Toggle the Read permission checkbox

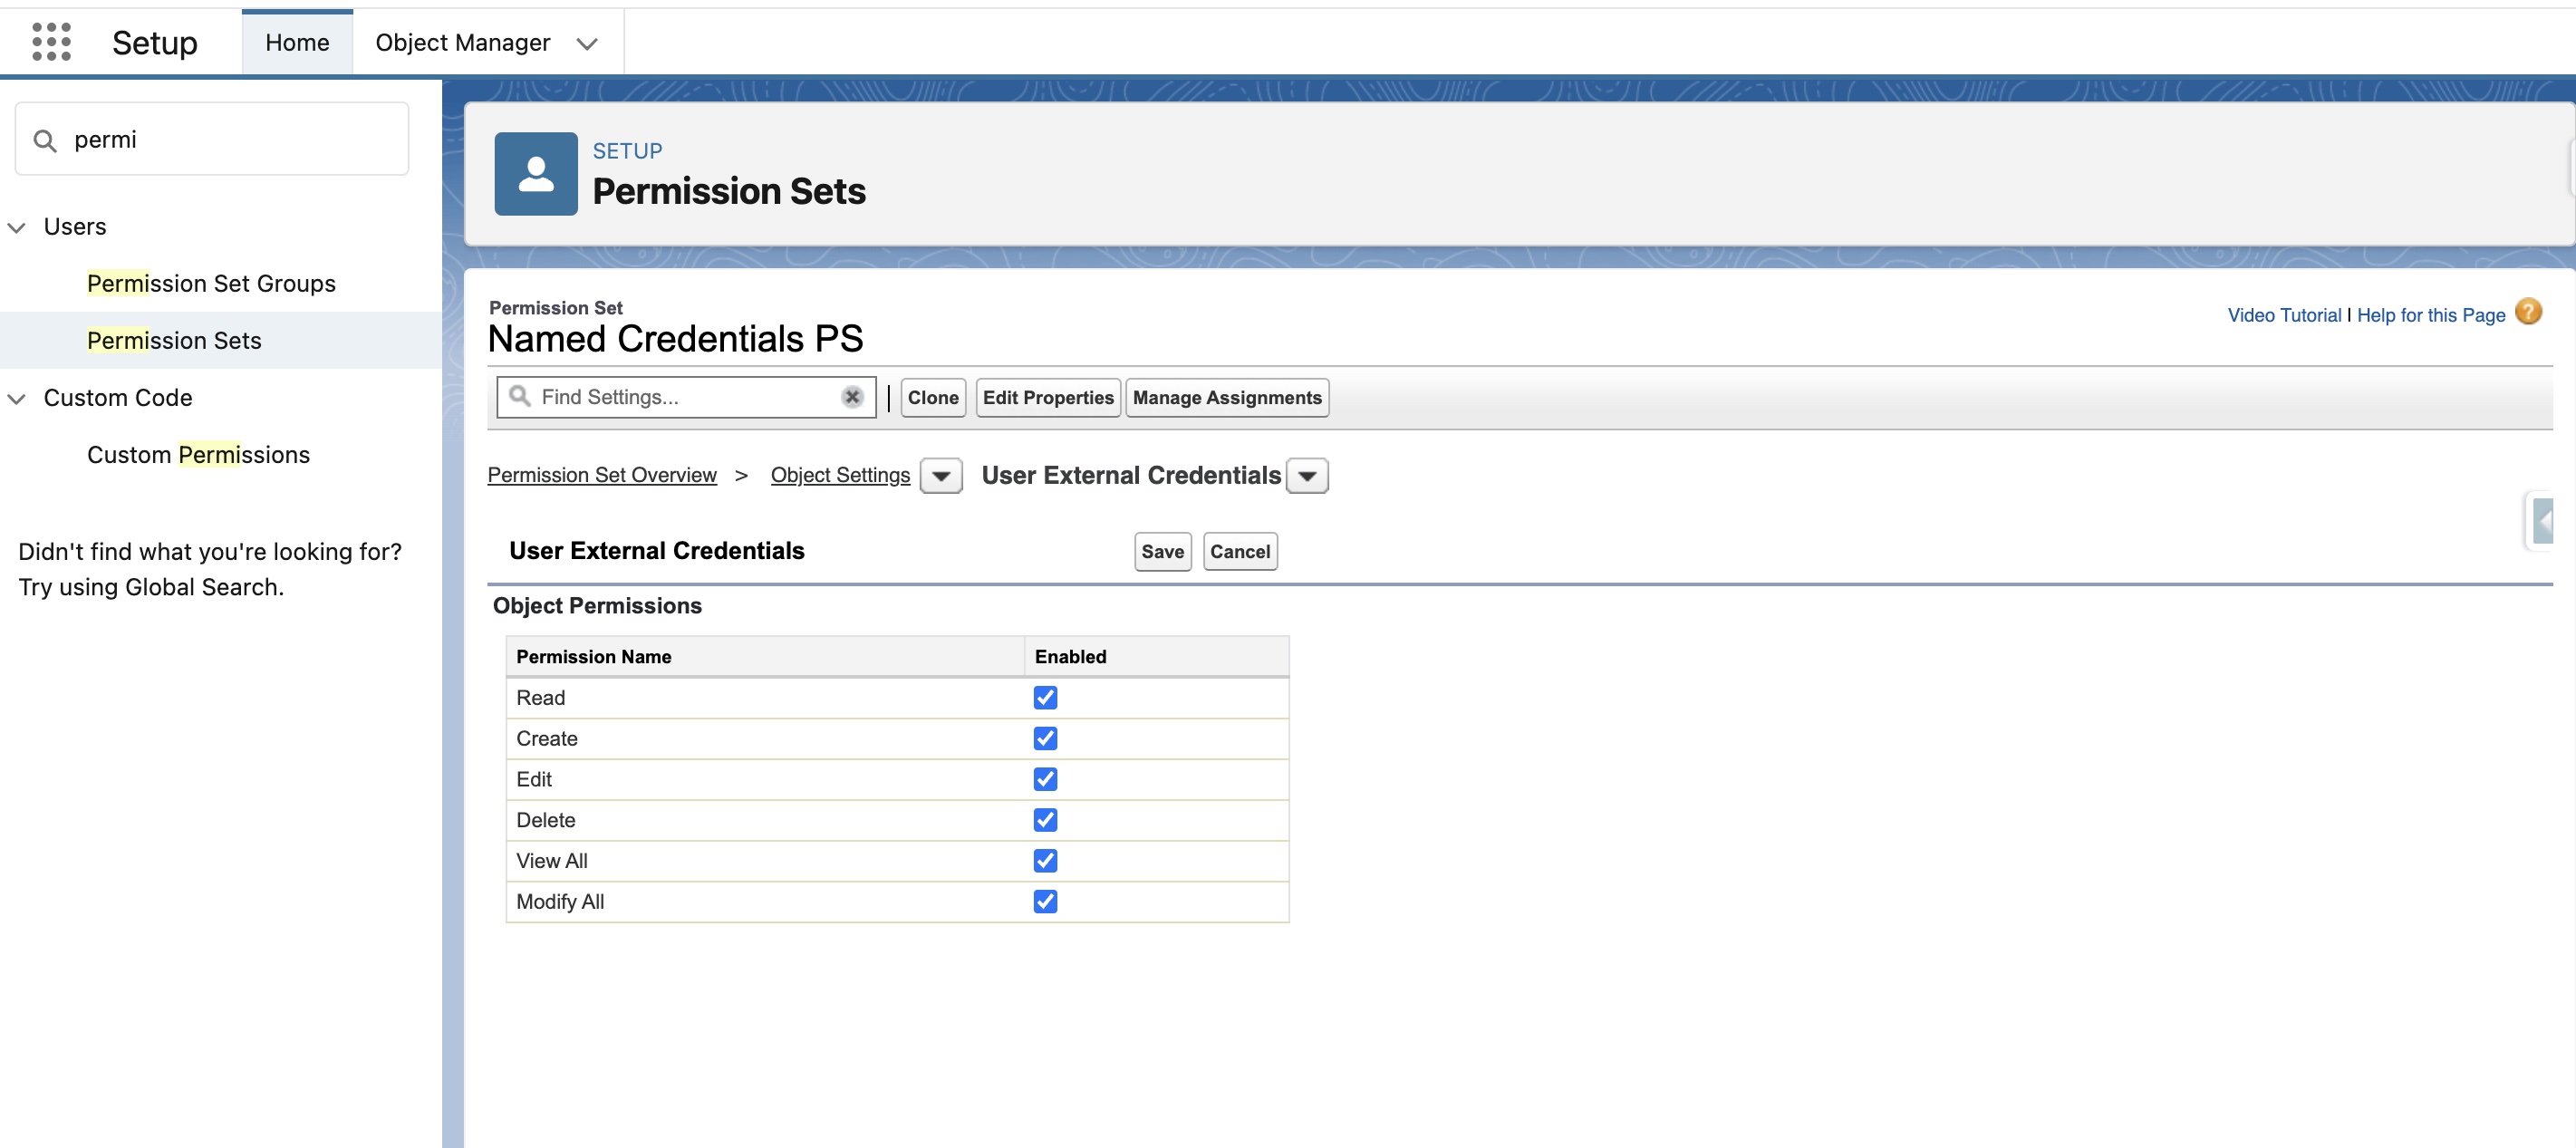1045,698
